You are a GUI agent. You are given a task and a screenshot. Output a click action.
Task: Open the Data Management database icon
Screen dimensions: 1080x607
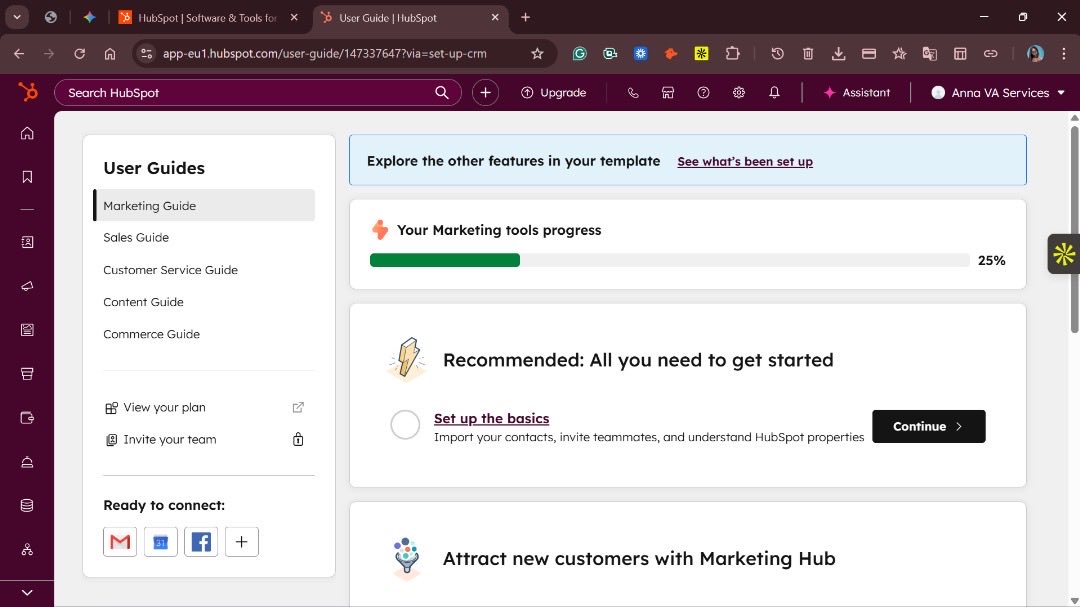pyautogui.click(x=27, y=505)
